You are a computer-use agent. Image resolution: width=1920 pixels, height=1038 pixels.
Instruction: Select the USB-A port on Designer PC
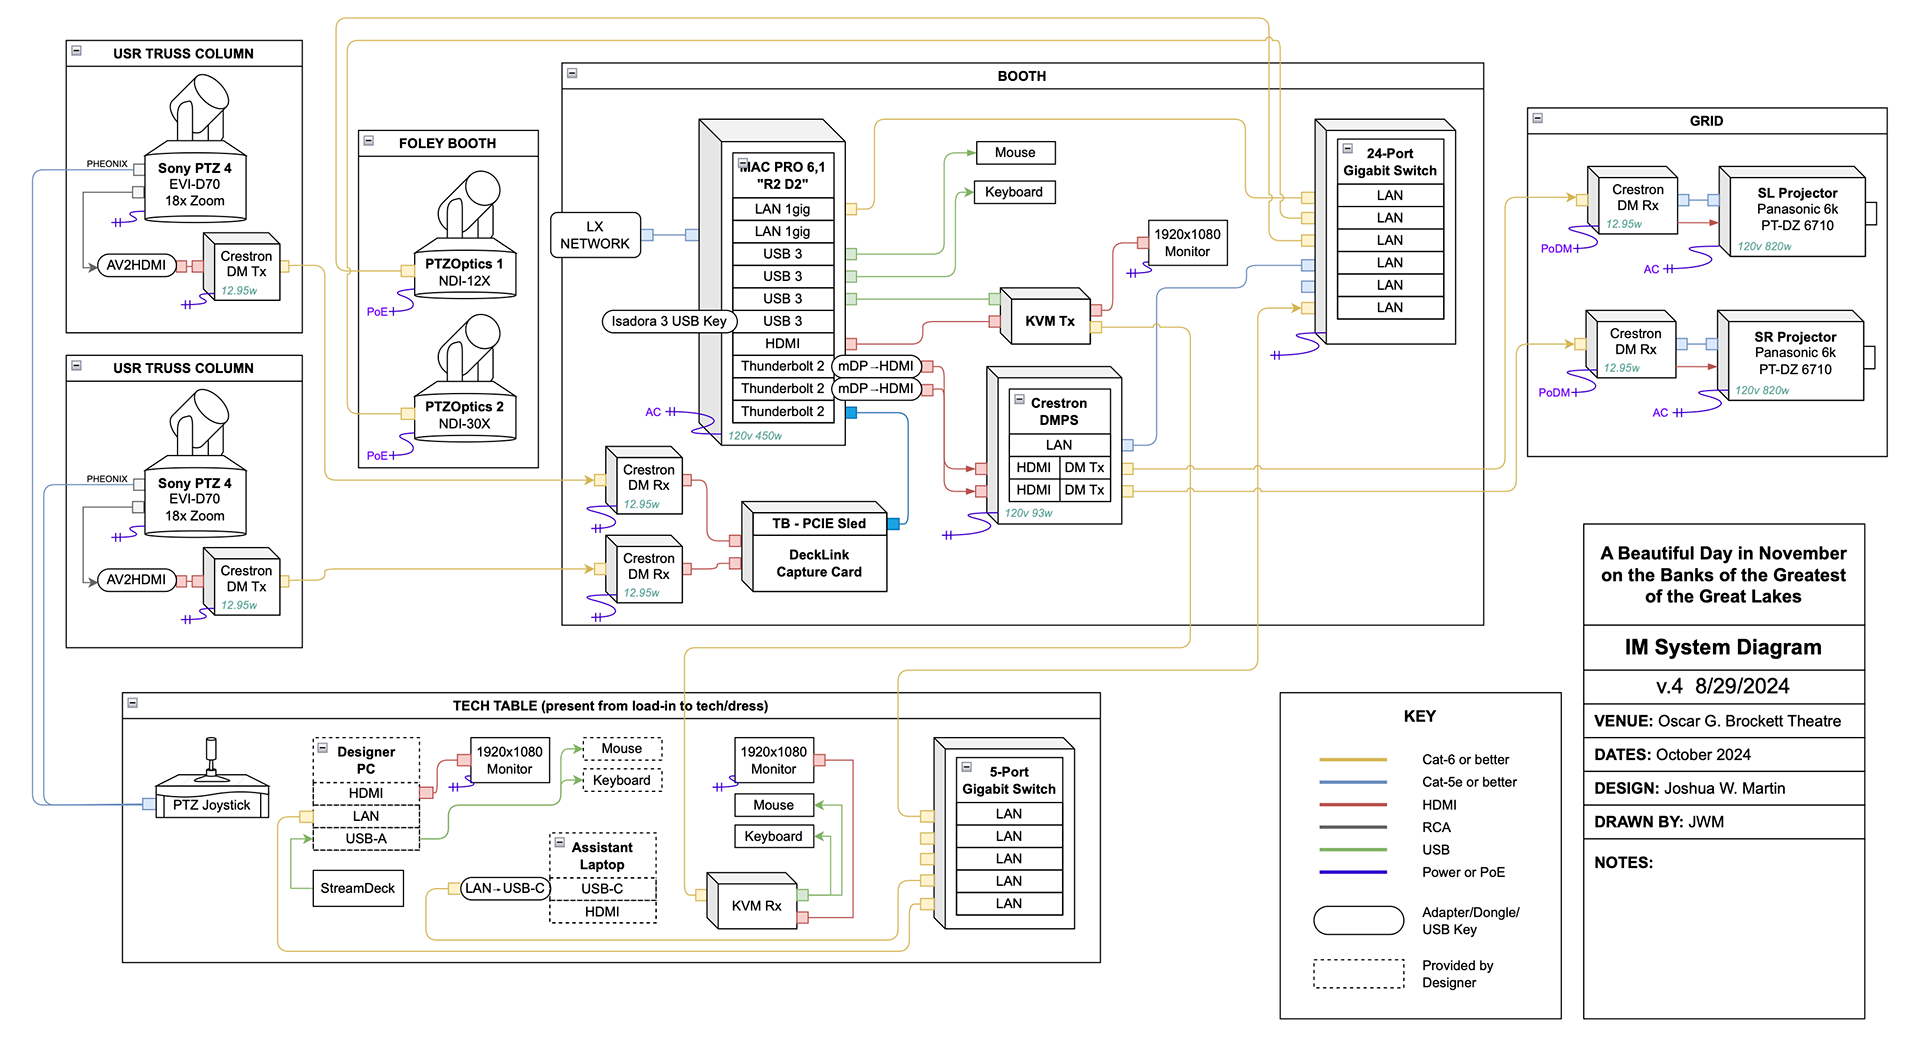[x=366, y=839]
